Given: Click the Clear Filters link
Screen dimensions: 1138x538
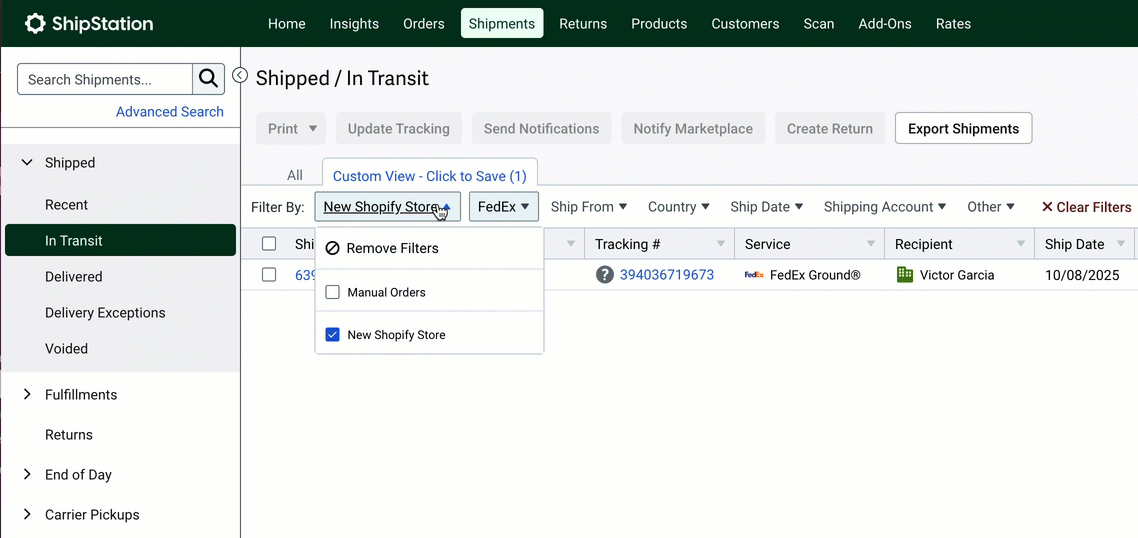Looking at the screenshot, I should (1086, 207).
